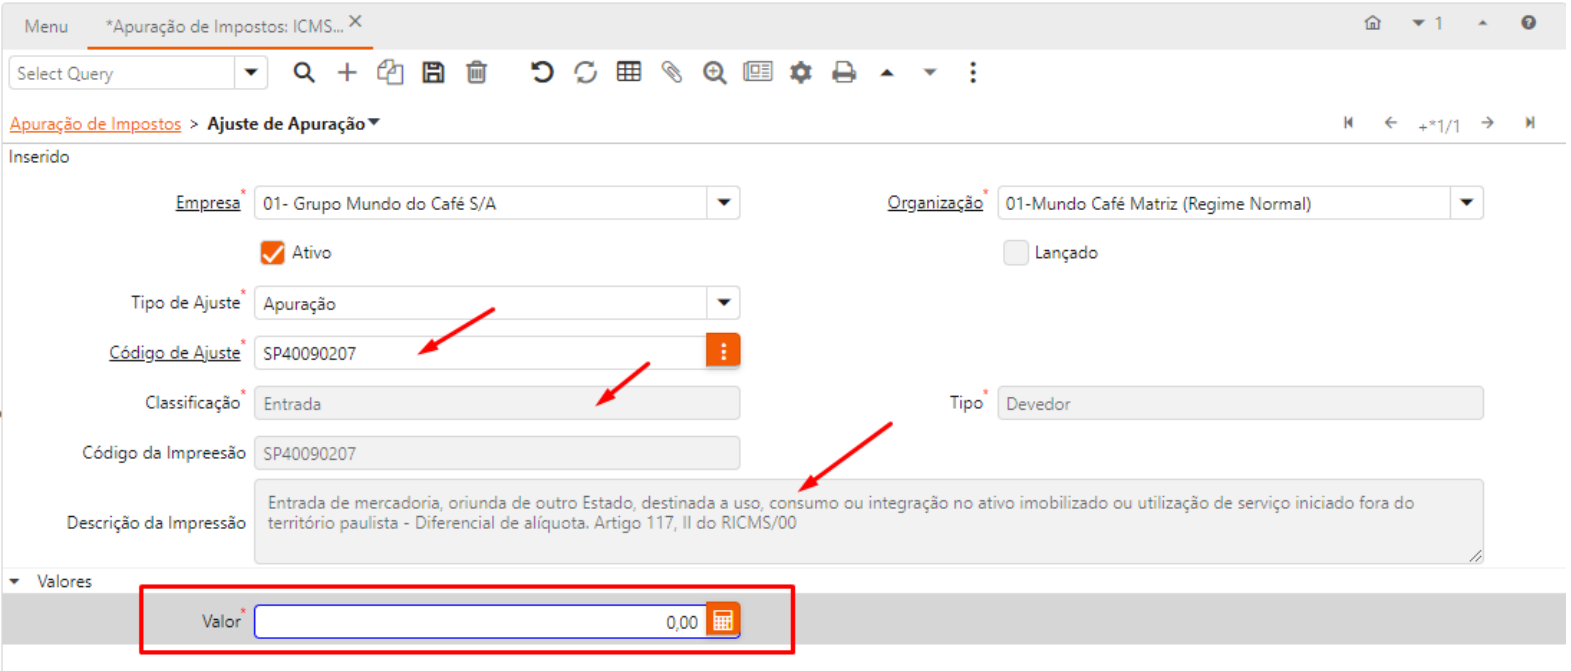This screenshot has width=1571, height=671.
Task: Switch to the Menu tab
Action: (46, 26)
